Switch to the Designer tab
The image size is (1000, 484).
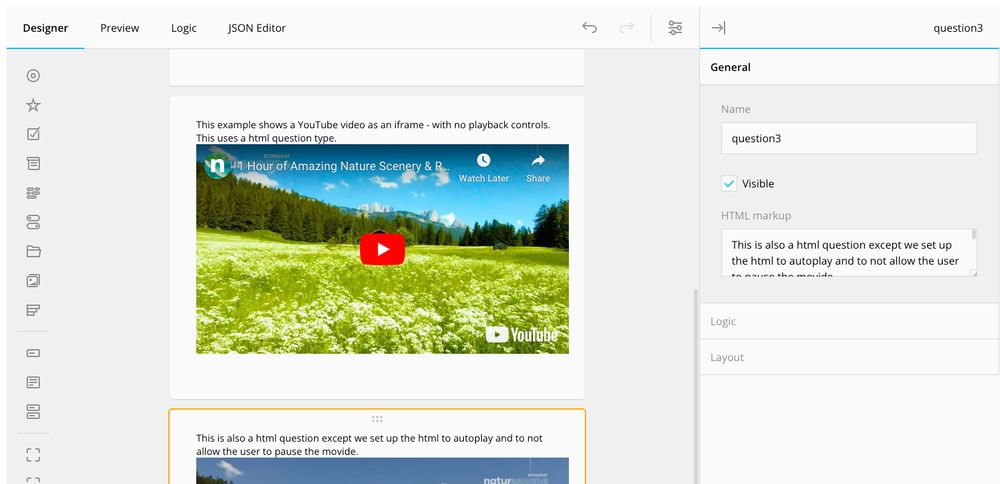[x=45, y=28]
